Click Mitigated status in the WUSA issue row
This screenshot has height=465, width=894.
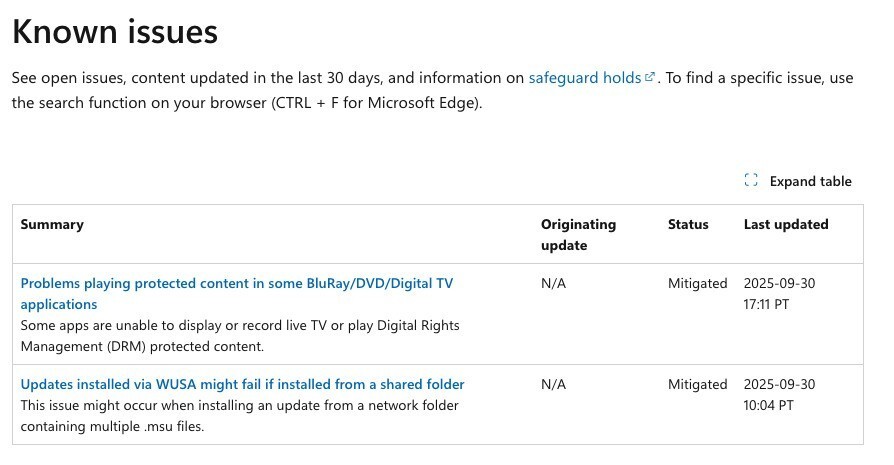tap(697, 385)
